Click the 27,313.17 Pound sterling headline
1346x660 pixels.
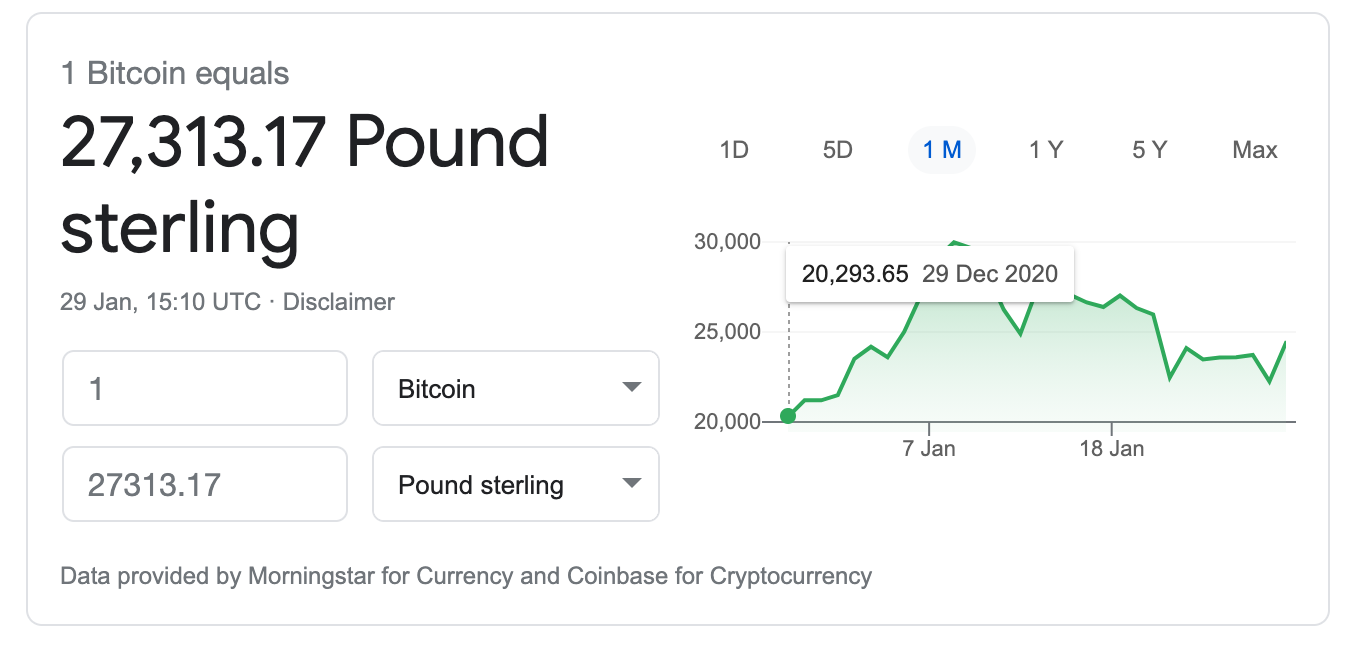(x=305, y=185)
